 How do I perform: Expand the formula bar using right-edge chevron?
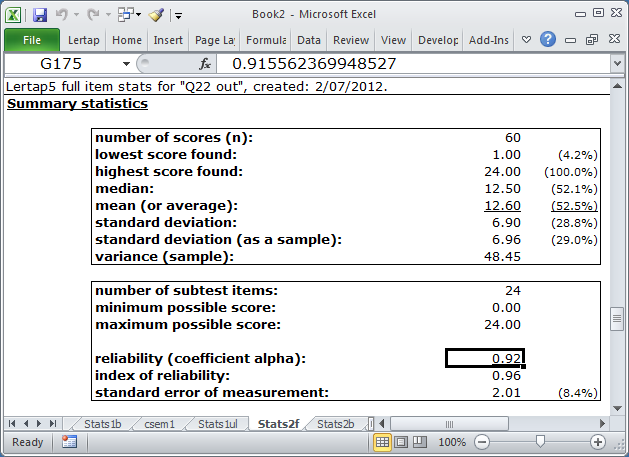618,64
